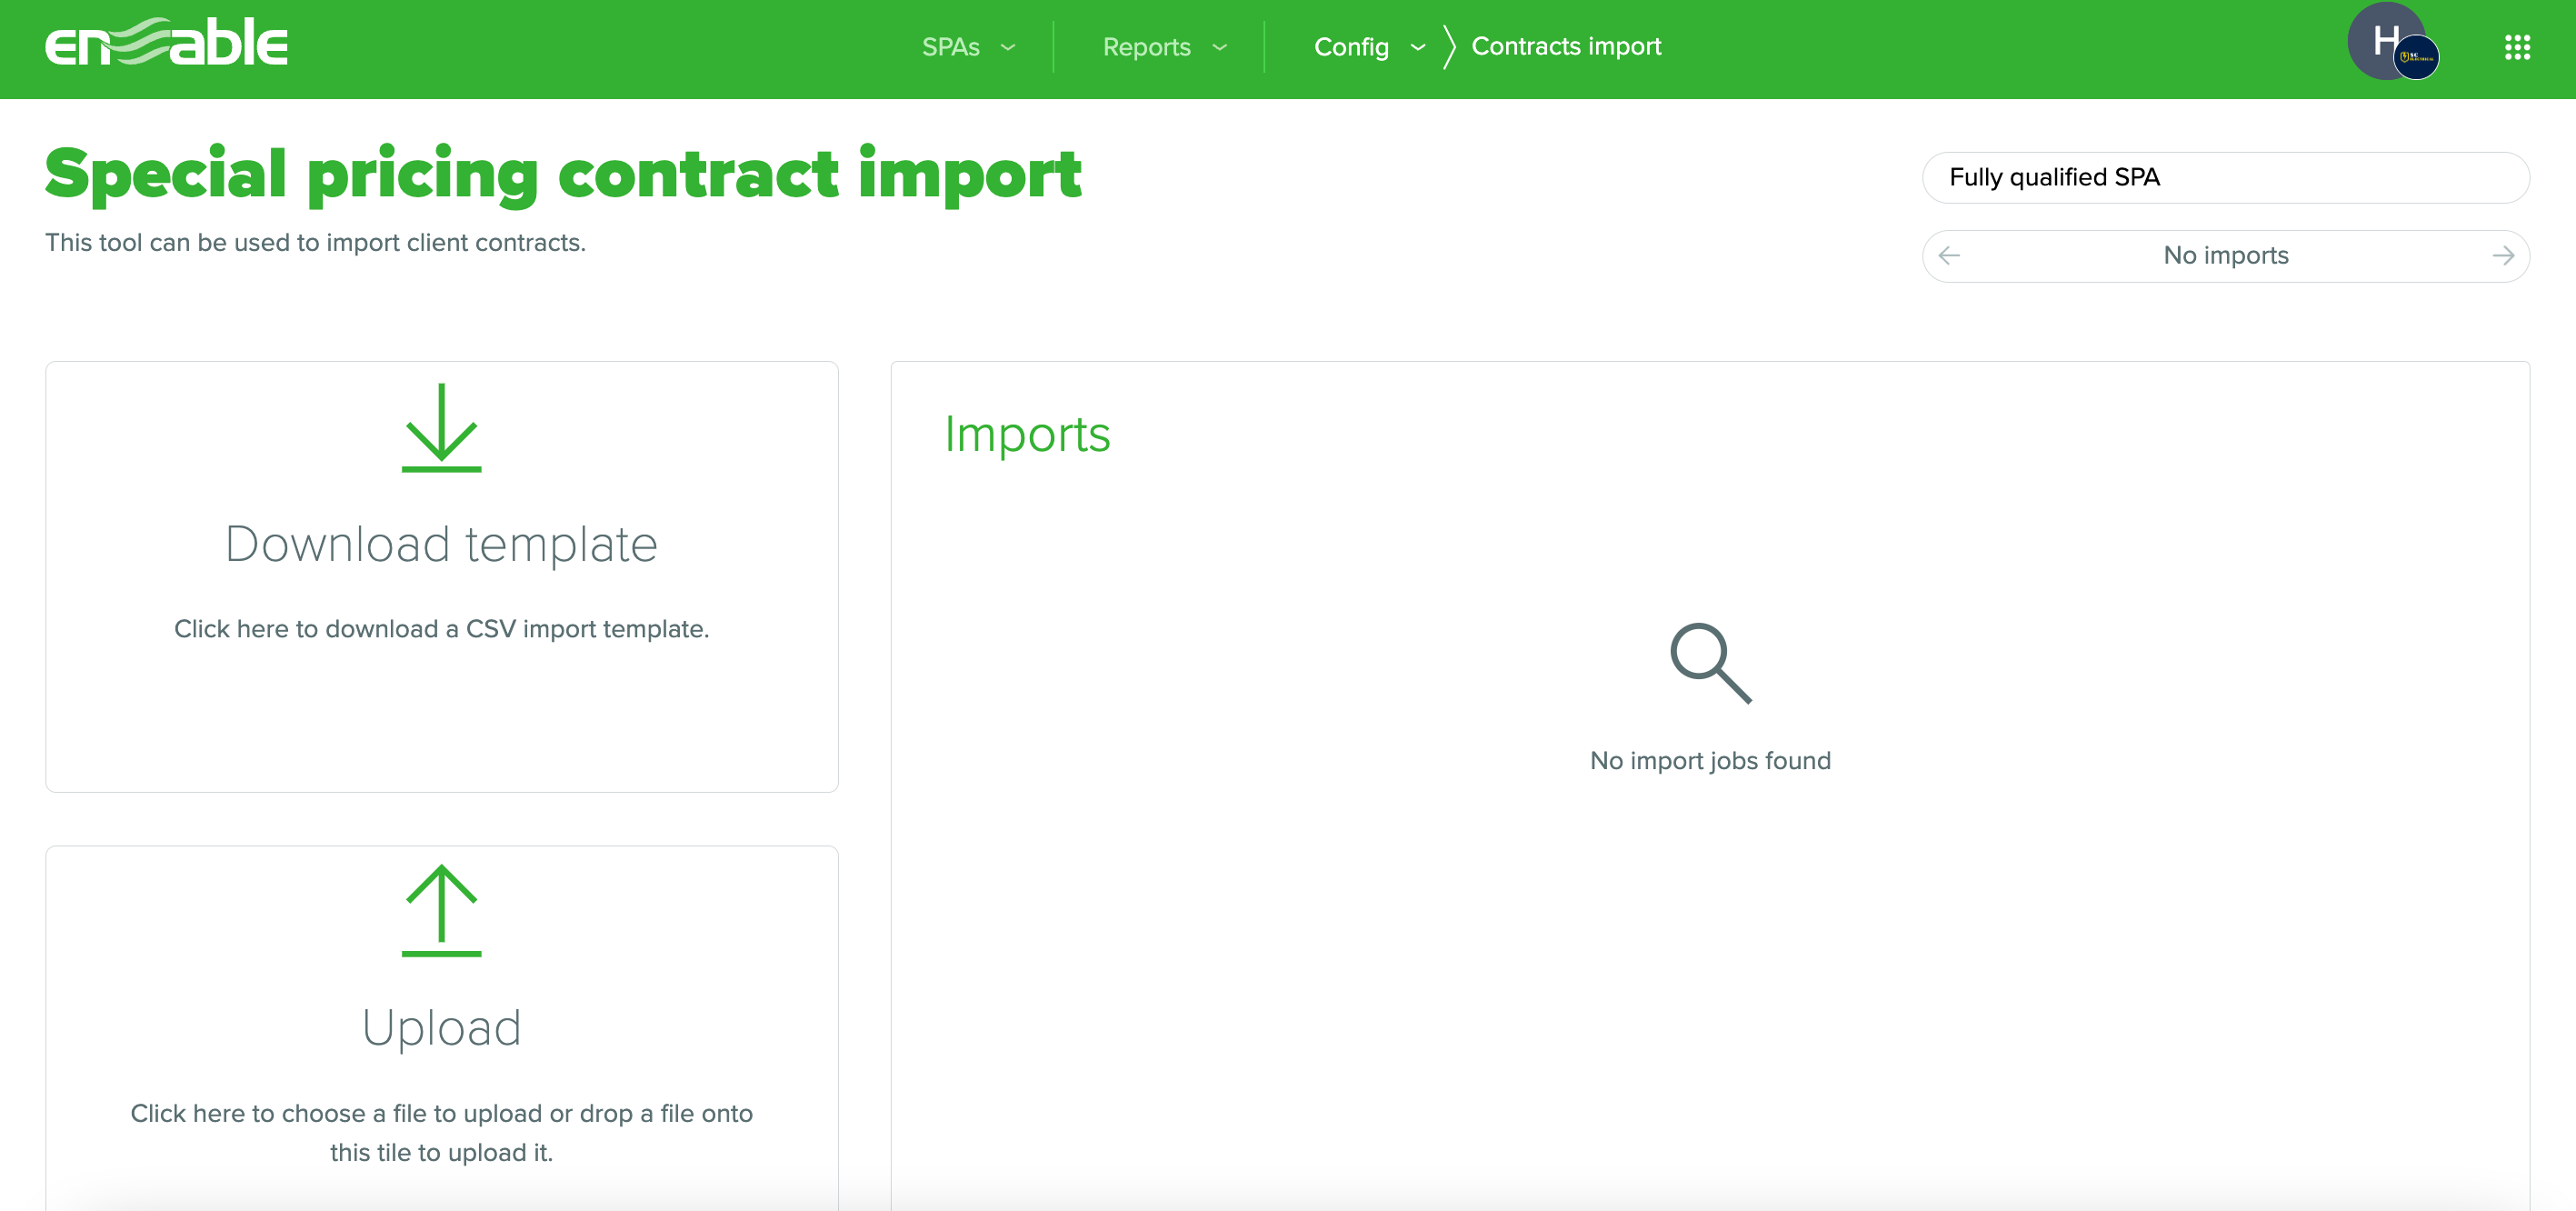
Task: Open the Fully qualified SPA selector
Action: point(2225,177)
